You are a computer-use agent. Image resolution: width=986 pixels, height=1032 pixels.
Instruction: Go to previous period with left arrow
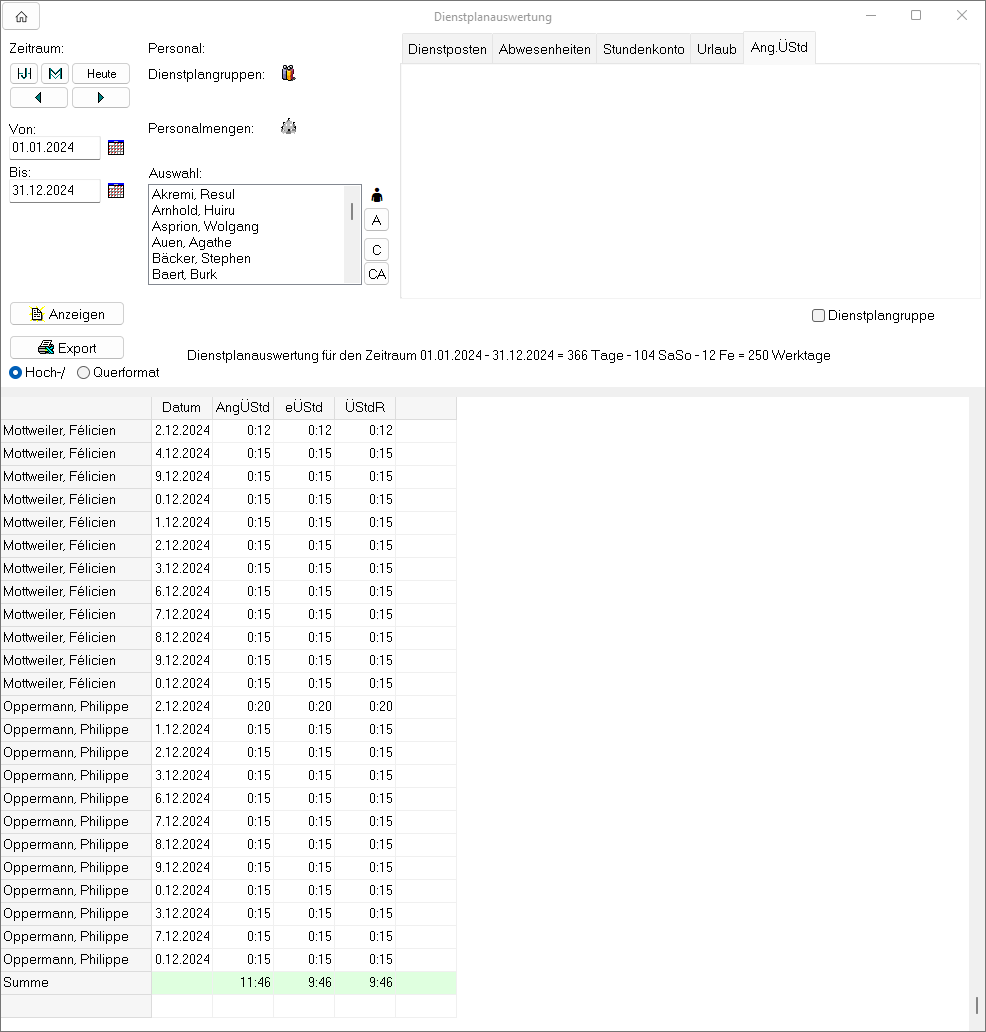pos(39,97)
